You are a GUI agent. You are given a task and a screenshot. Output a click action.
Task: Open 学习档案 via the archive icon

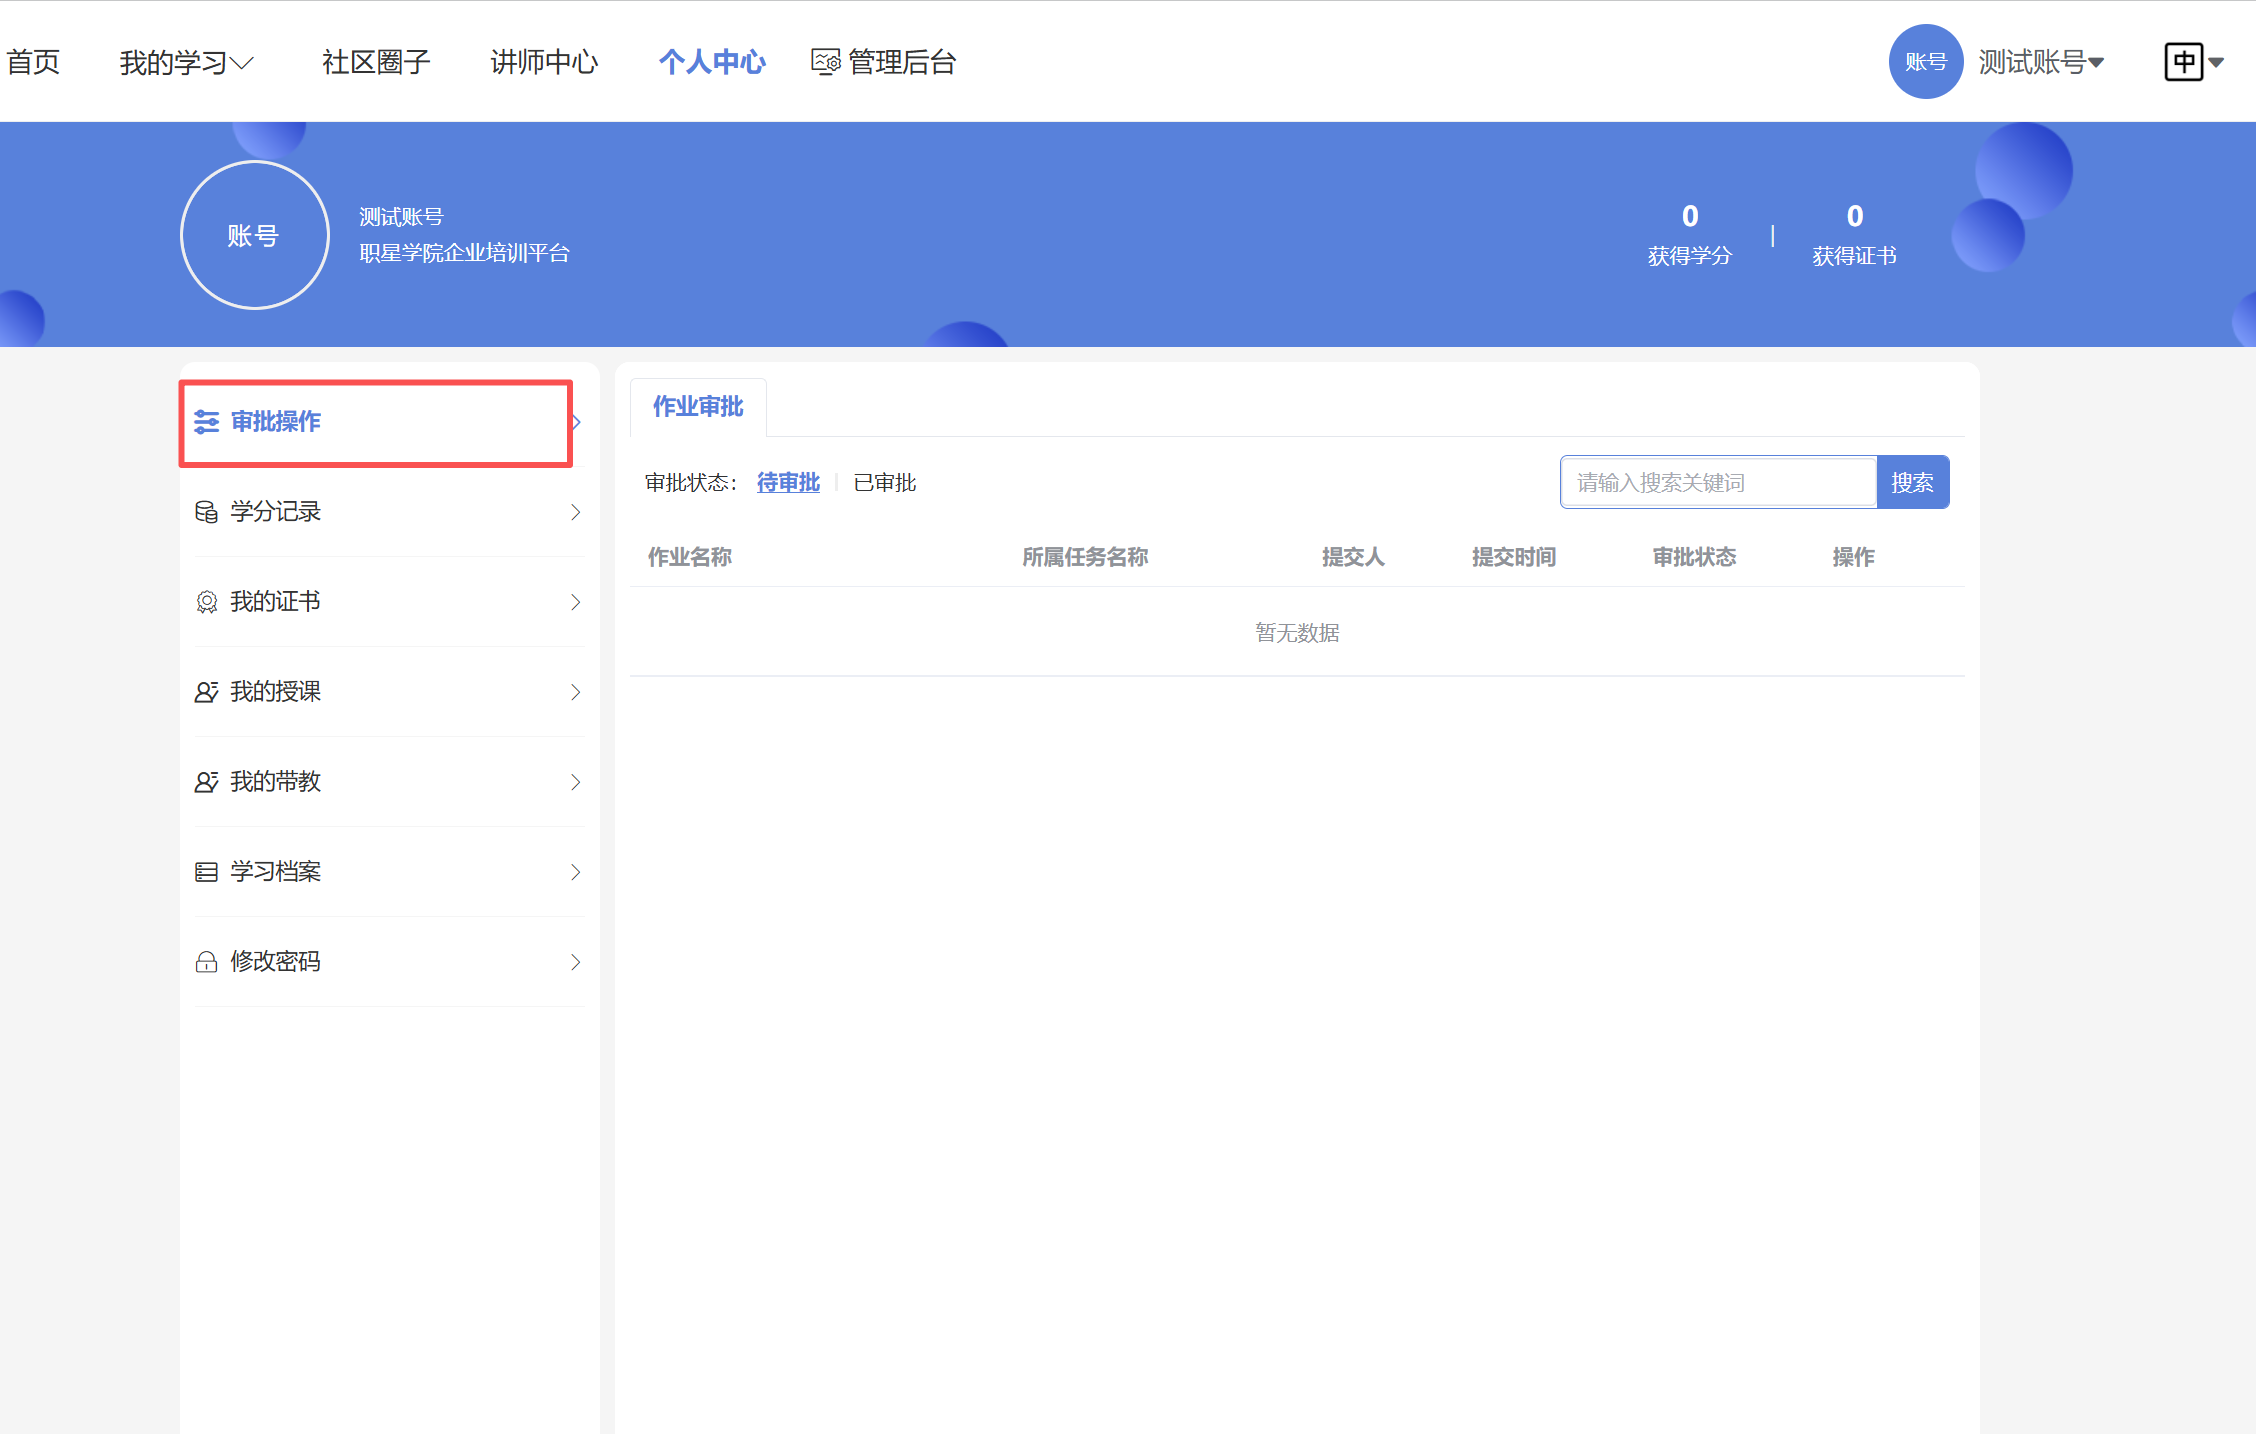coord(207,871)
